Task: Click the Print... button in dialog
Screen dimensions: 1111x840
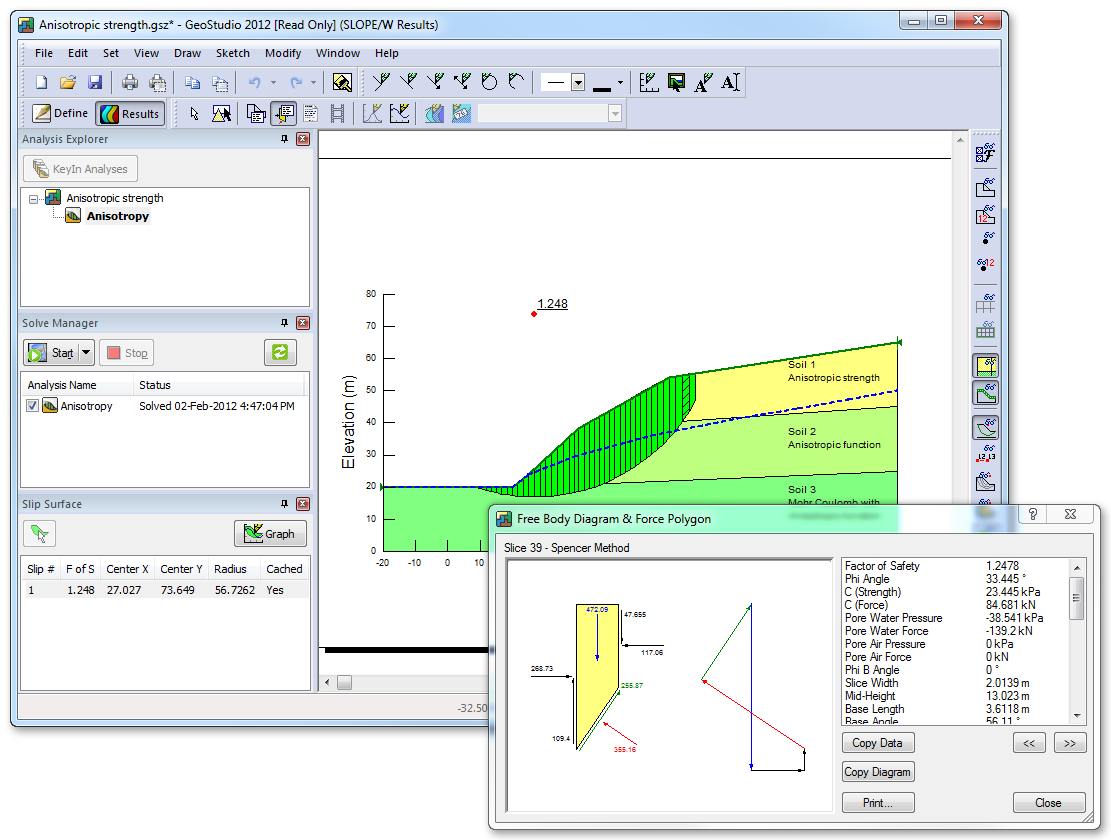Action: (878, 802)
